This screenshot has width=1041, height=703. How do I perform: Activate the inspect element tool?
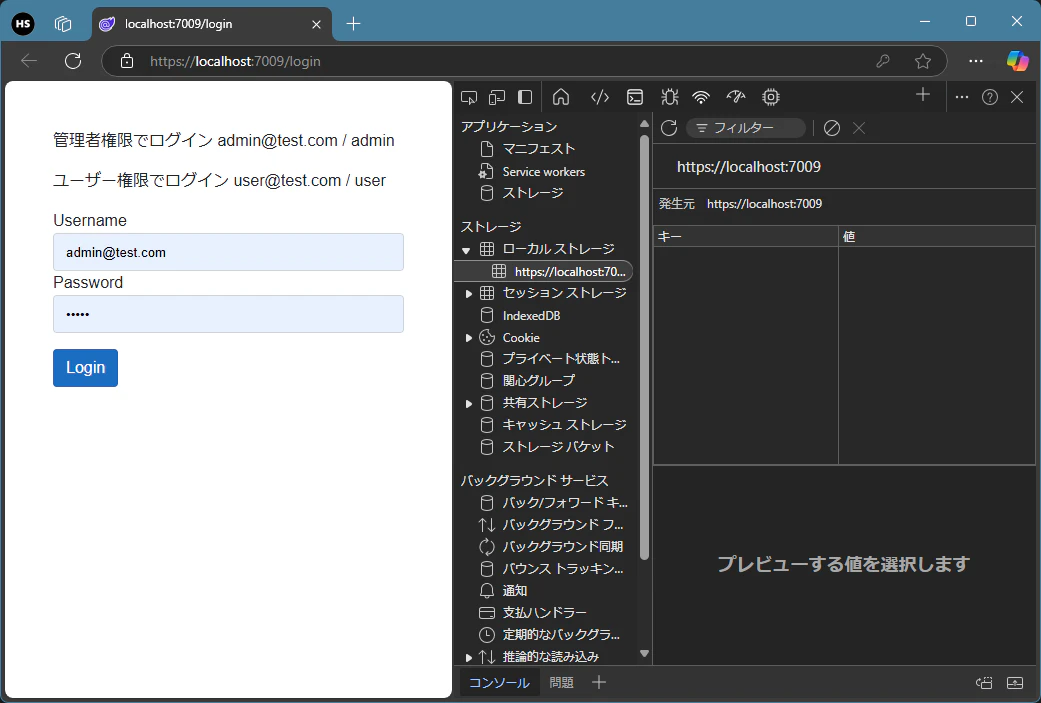coord(469,98)
